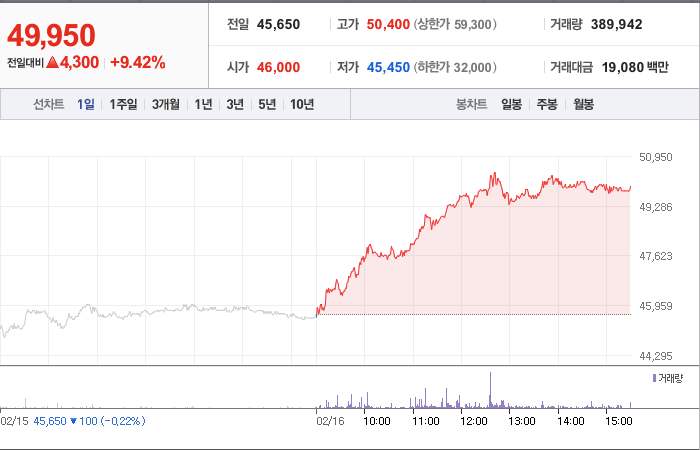Click the 13:00 time axis marker
Screen dimensions: 700x450
point(522,421)
